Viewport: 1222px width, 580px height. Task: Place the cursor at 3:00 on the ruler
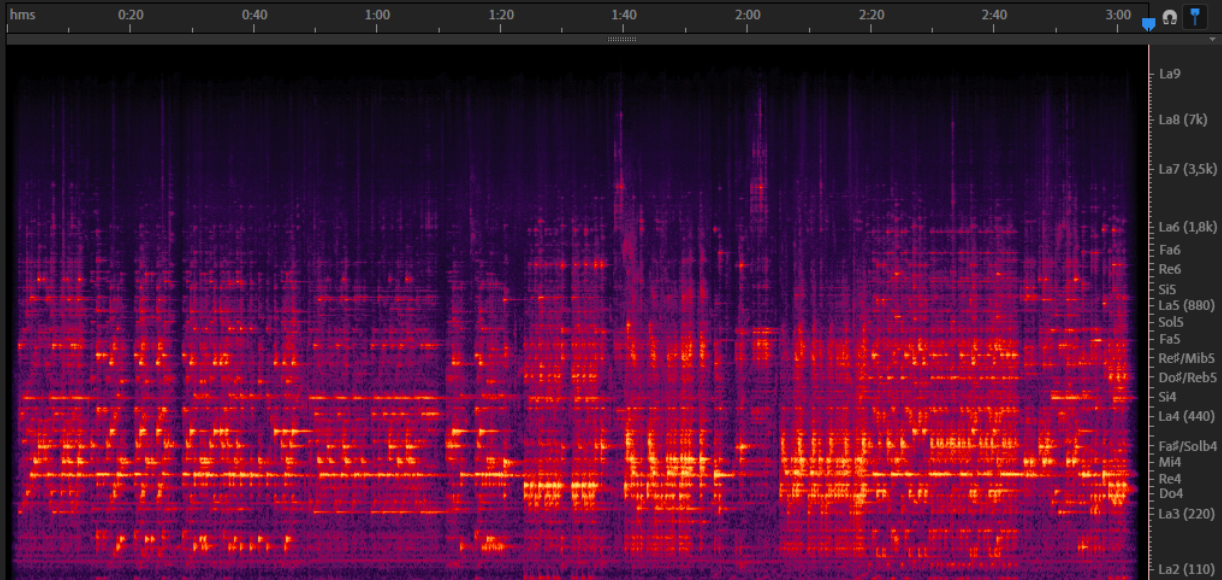click(1118, 16)
